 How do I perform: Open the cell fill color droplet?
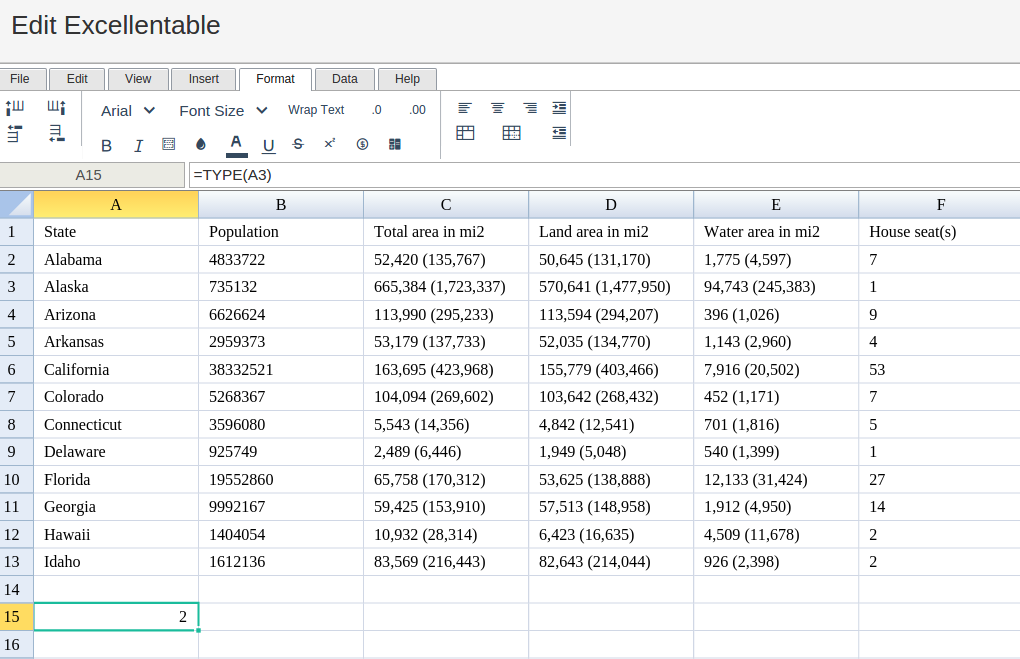coord(201,144)
